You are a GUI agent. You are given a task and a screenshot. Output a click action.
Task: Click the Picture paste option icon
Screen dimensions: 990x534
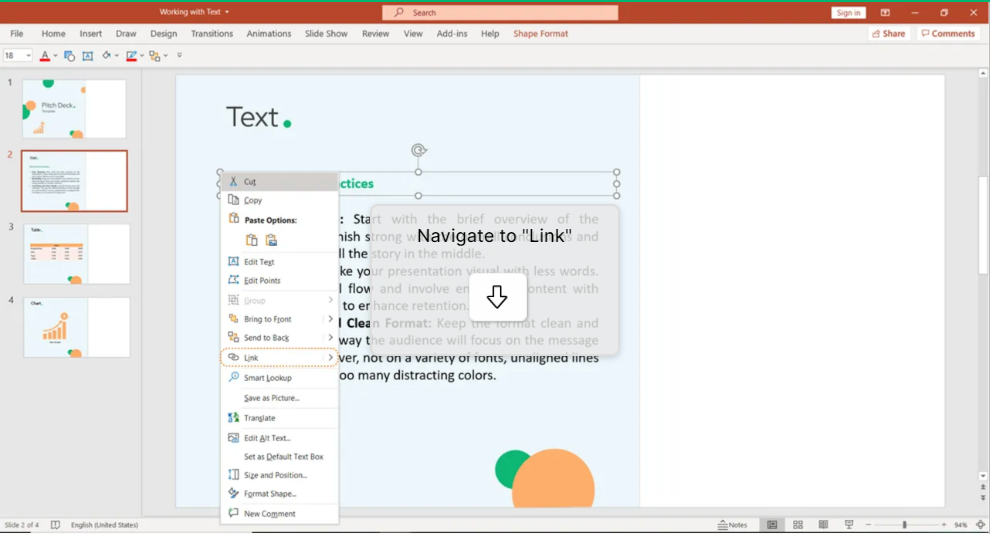tap(271, 240)
